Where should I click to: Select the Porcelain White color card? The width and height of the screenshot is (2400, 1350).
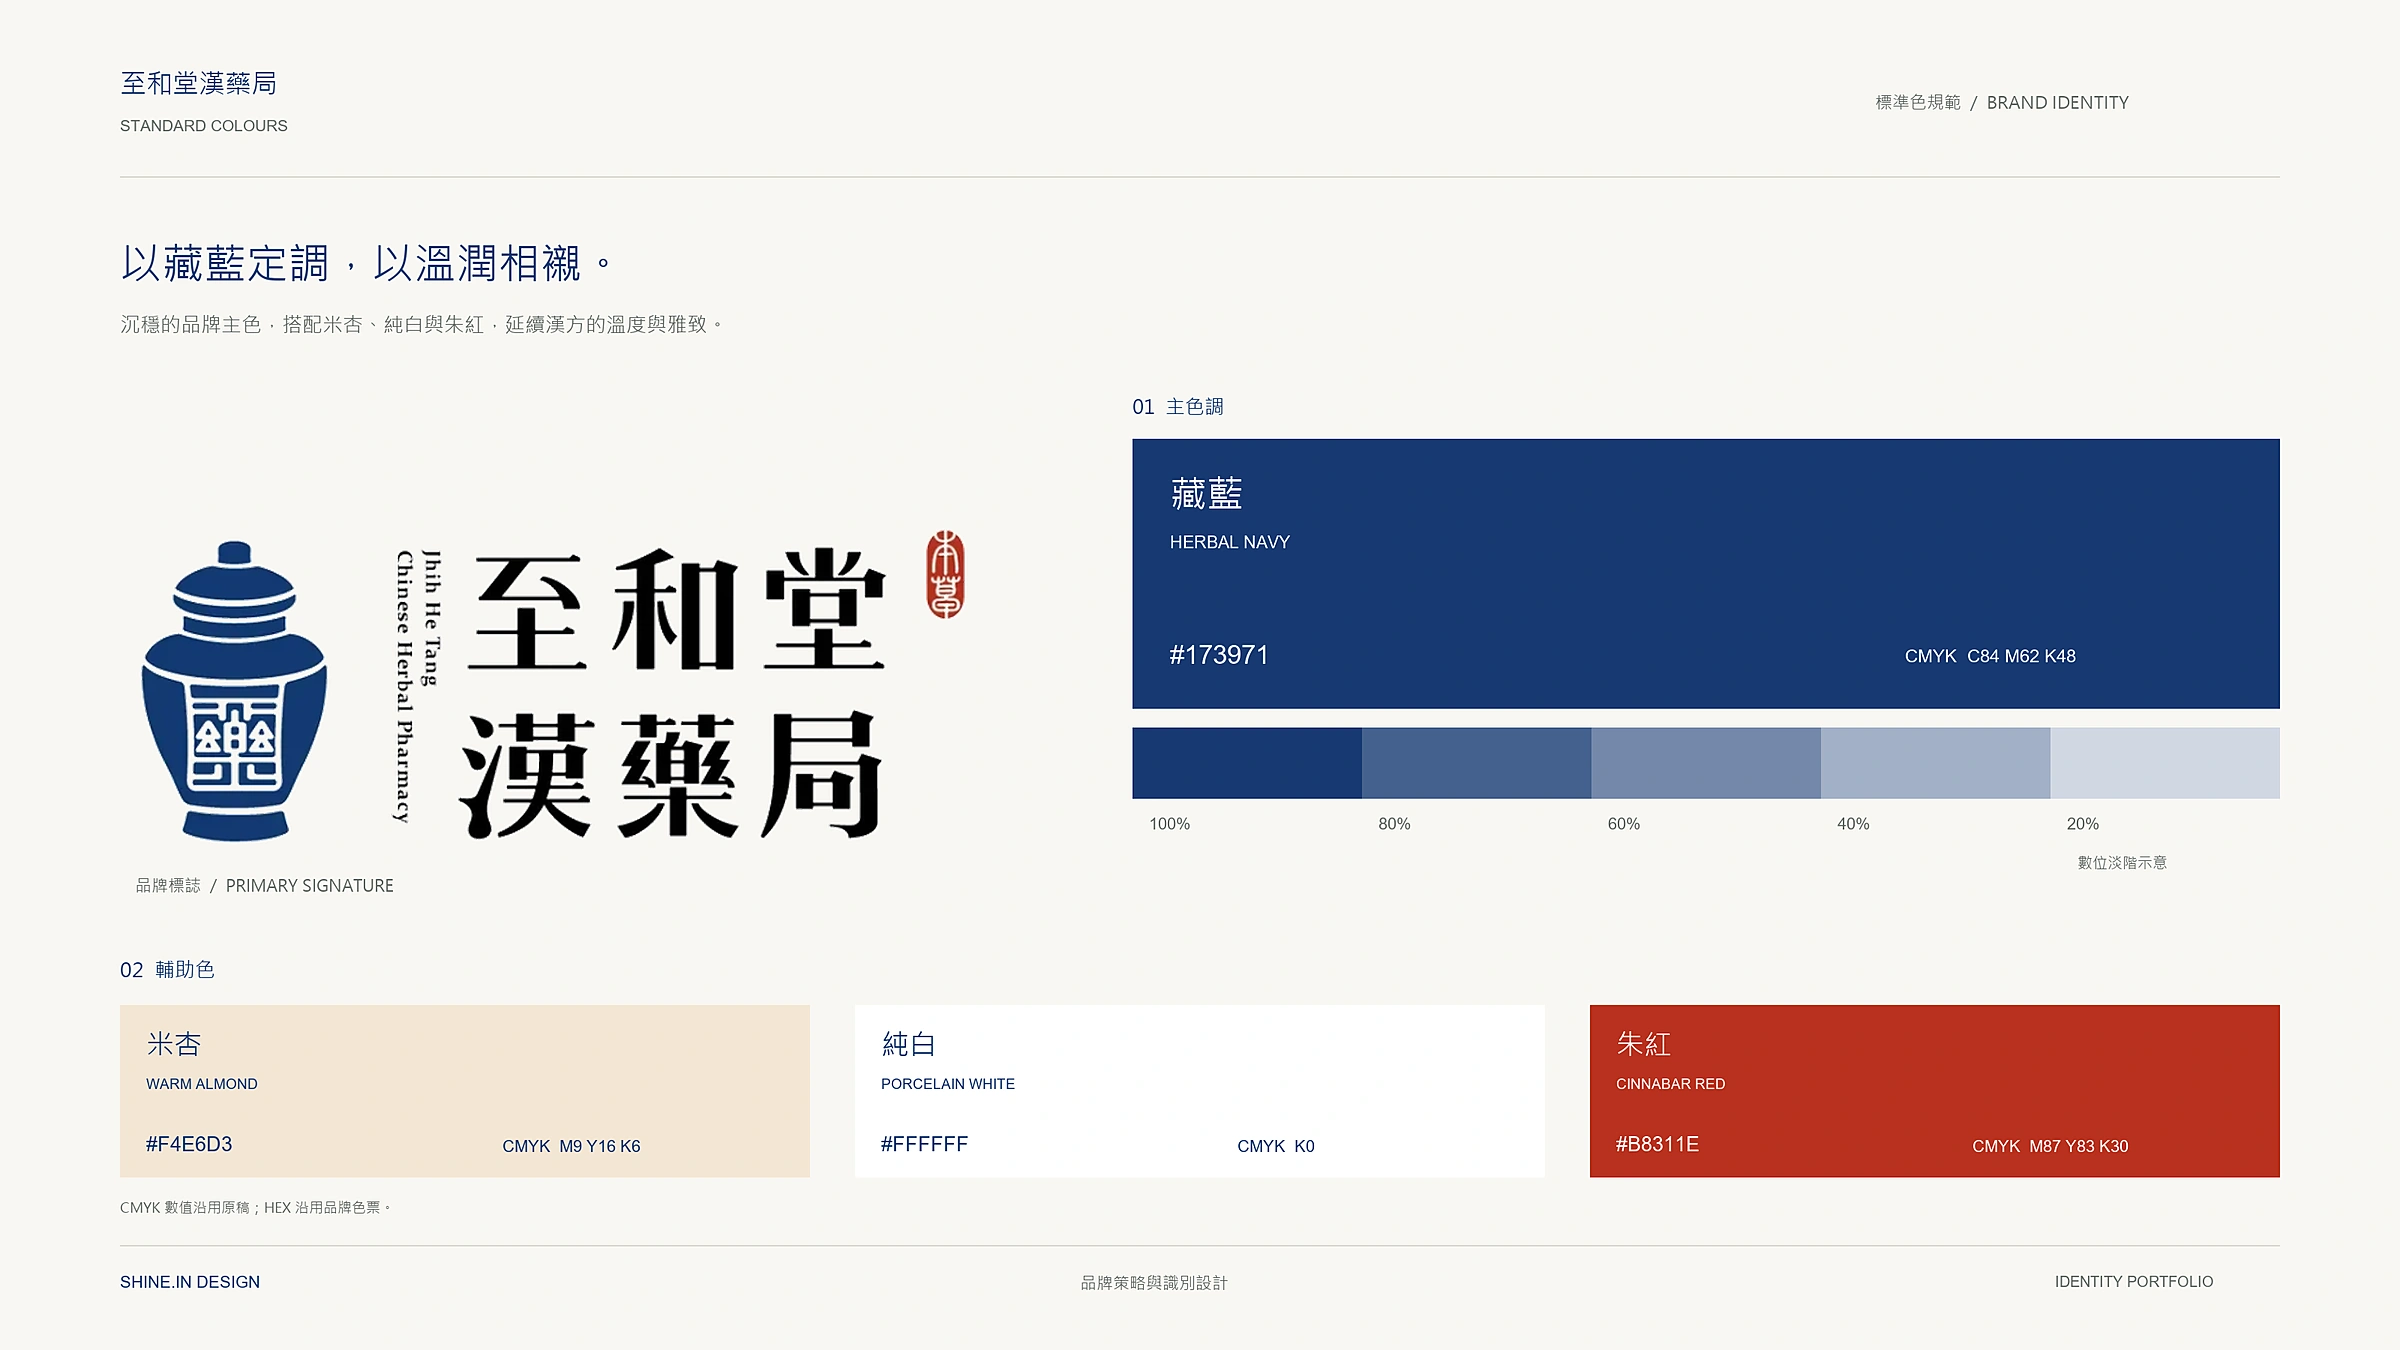[x=1200, y=1091]
